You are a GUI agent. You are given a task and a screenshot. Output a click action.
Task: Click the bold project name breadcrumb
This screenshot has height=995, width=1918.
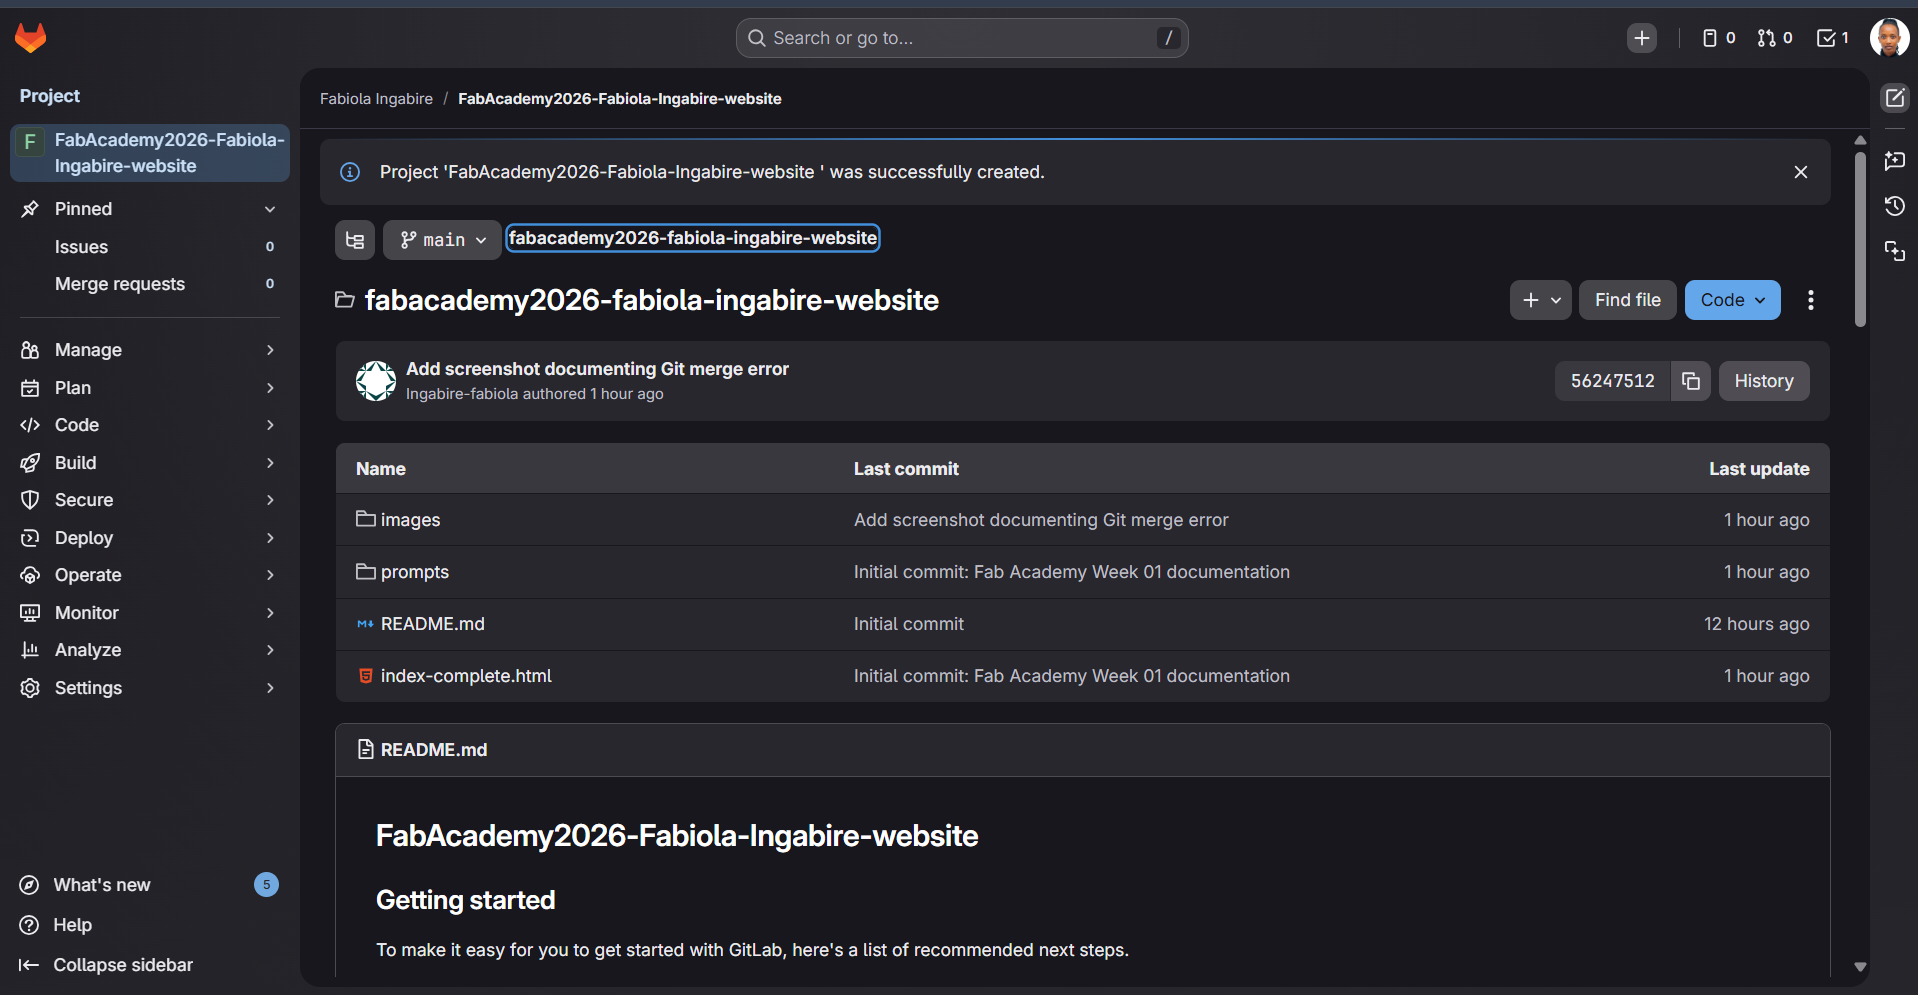click(620, 99)
